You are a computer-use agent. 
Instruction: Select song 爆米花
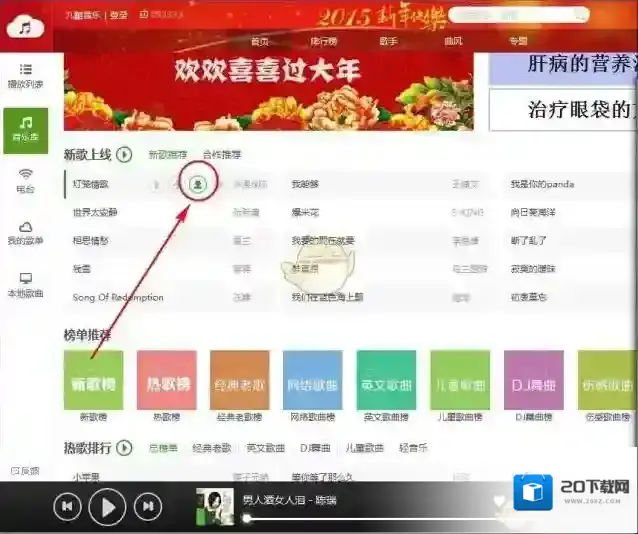305,212
